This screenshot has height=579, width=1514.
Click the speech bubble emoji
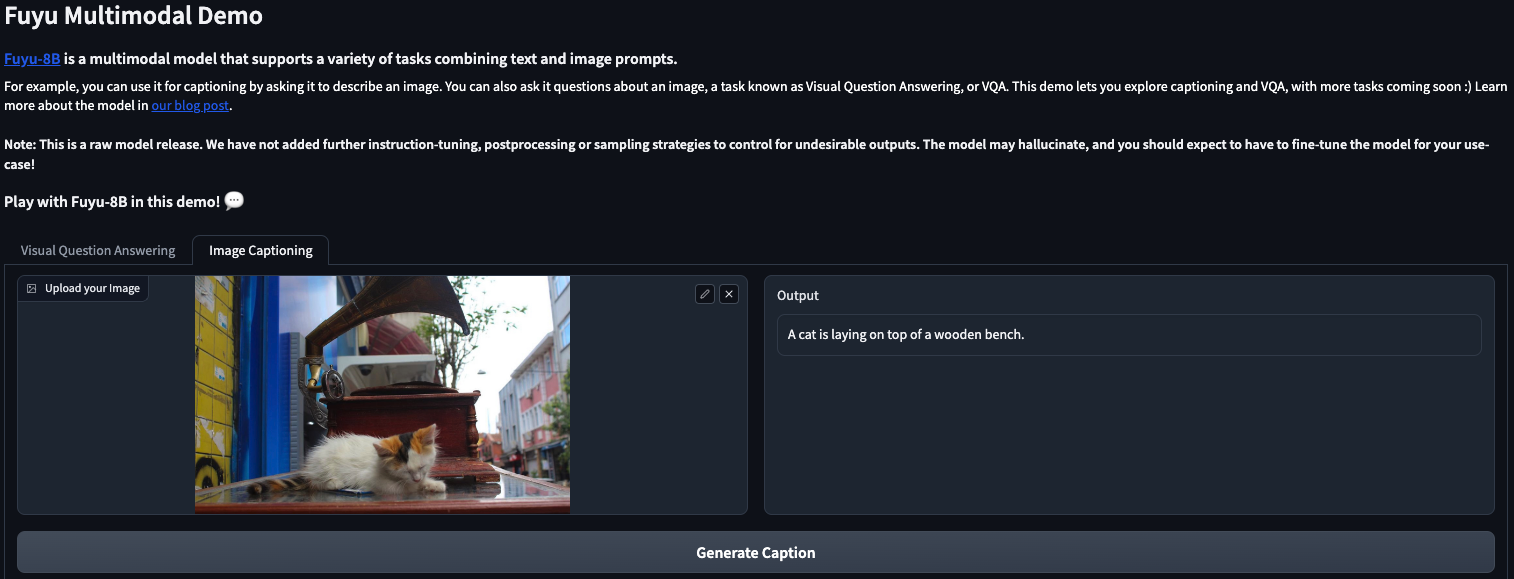(x=234, y=201)
